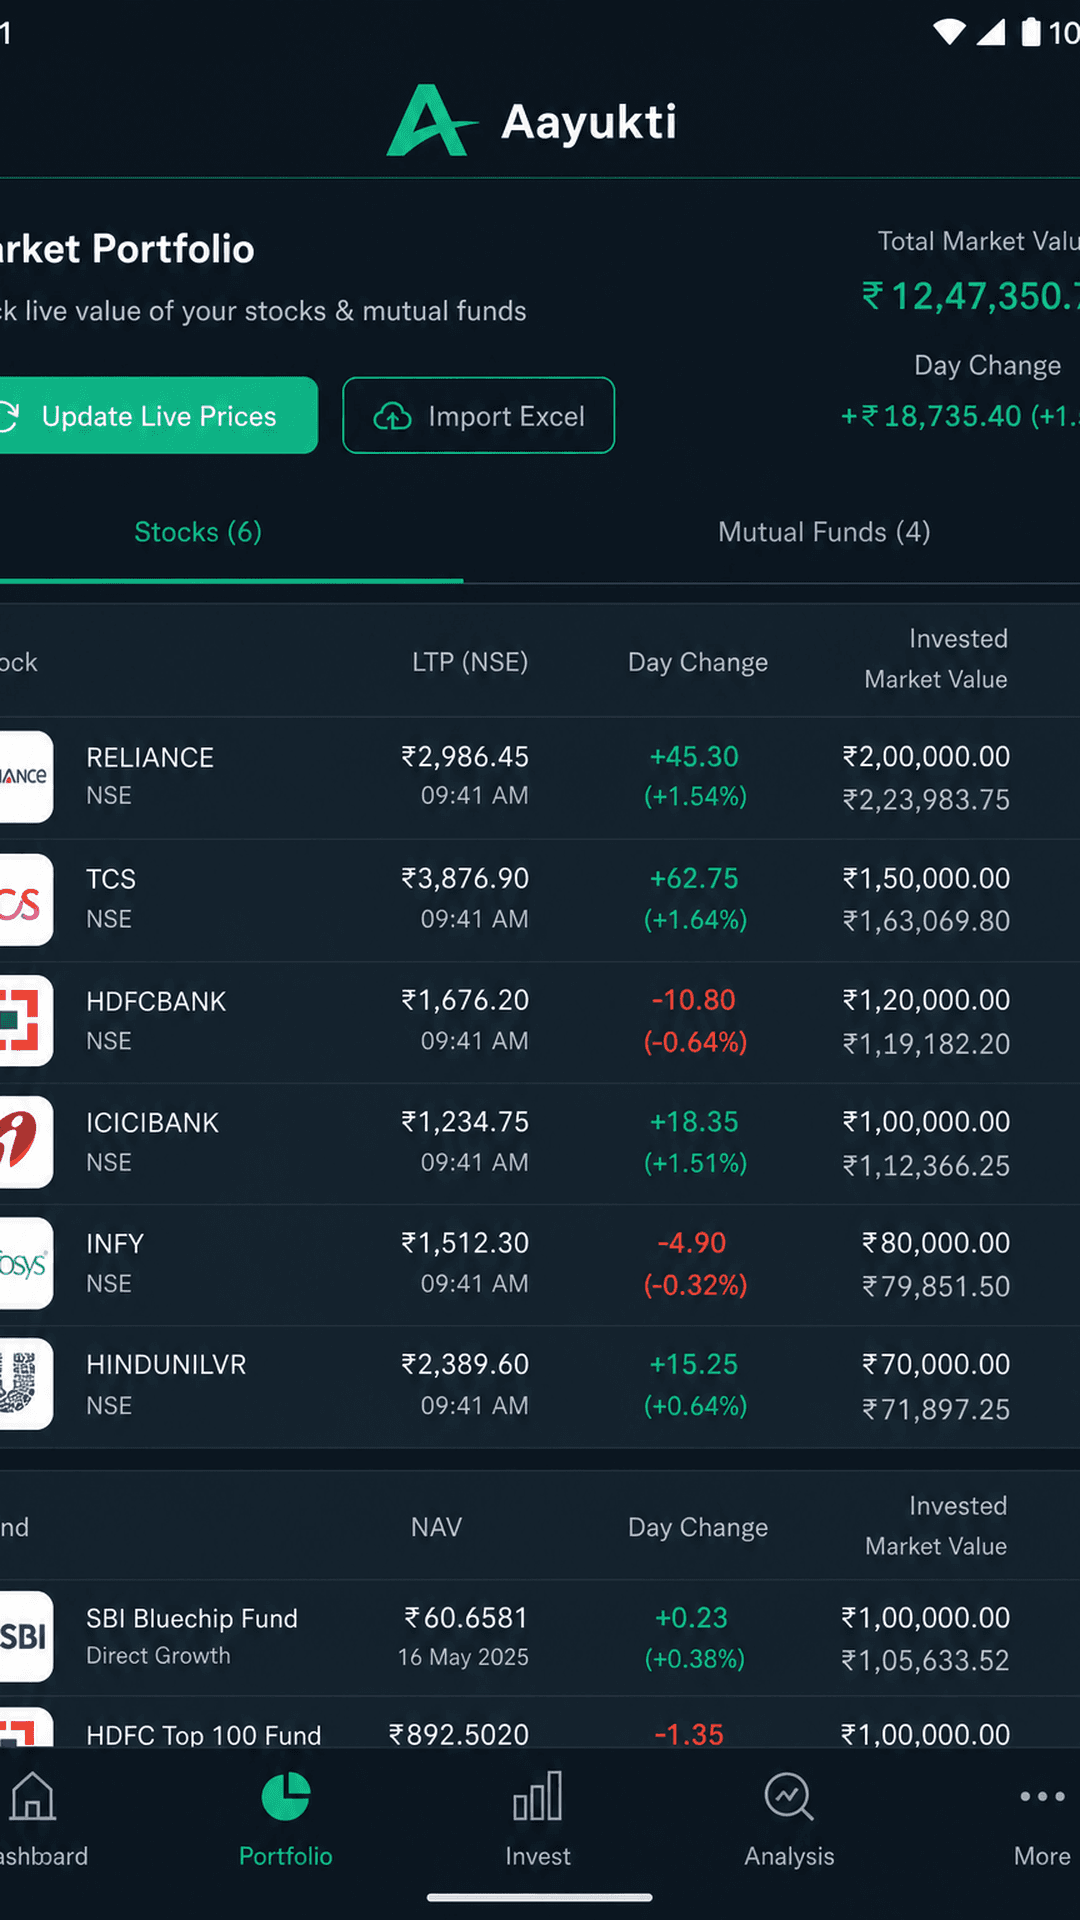
Task: Open the RELIANCE stock name
Action: (x=150, y=758)
